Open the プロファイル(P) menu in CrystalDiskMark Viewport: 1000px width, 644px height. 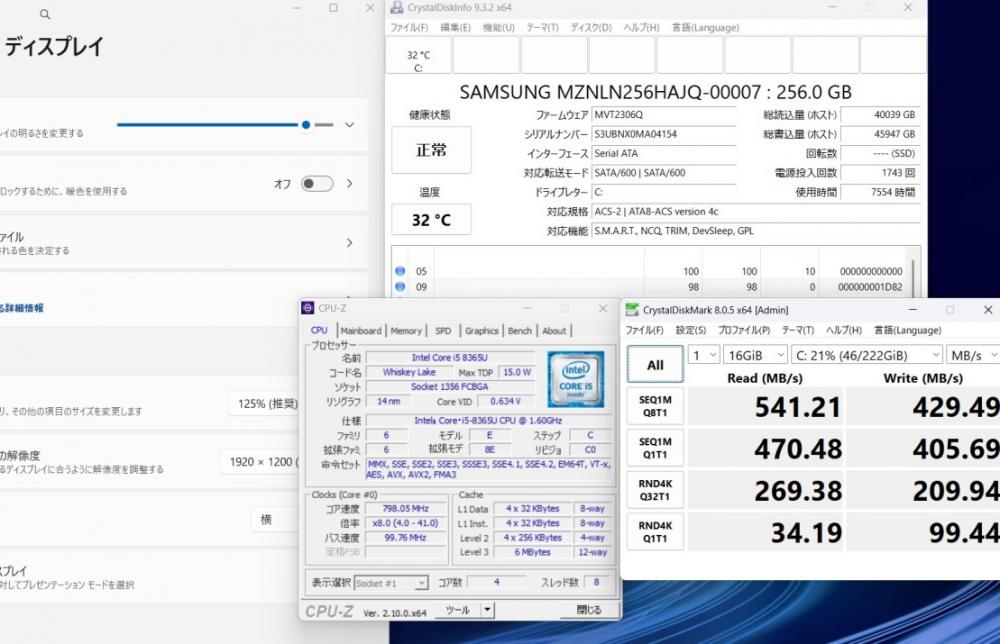point(743,330)
